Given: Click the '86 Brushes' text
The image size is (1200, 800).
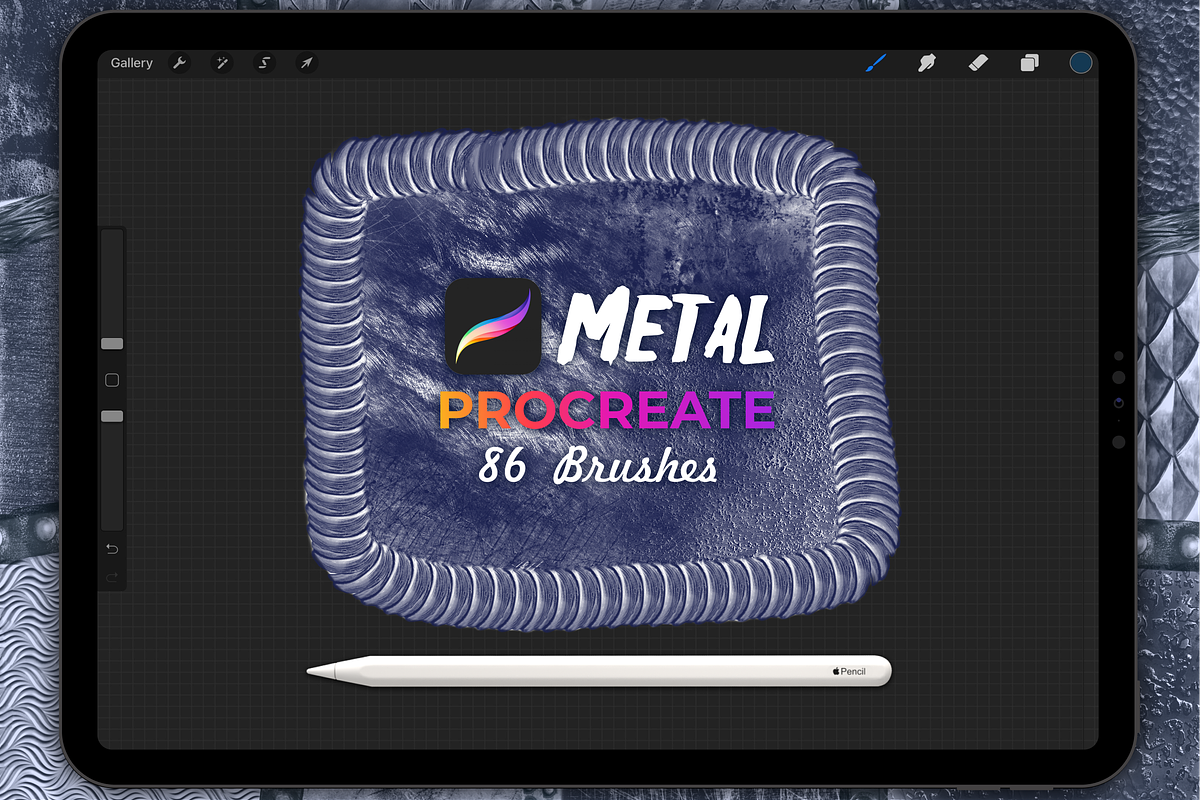Looking at the screenshot, I should pos(598,466).
